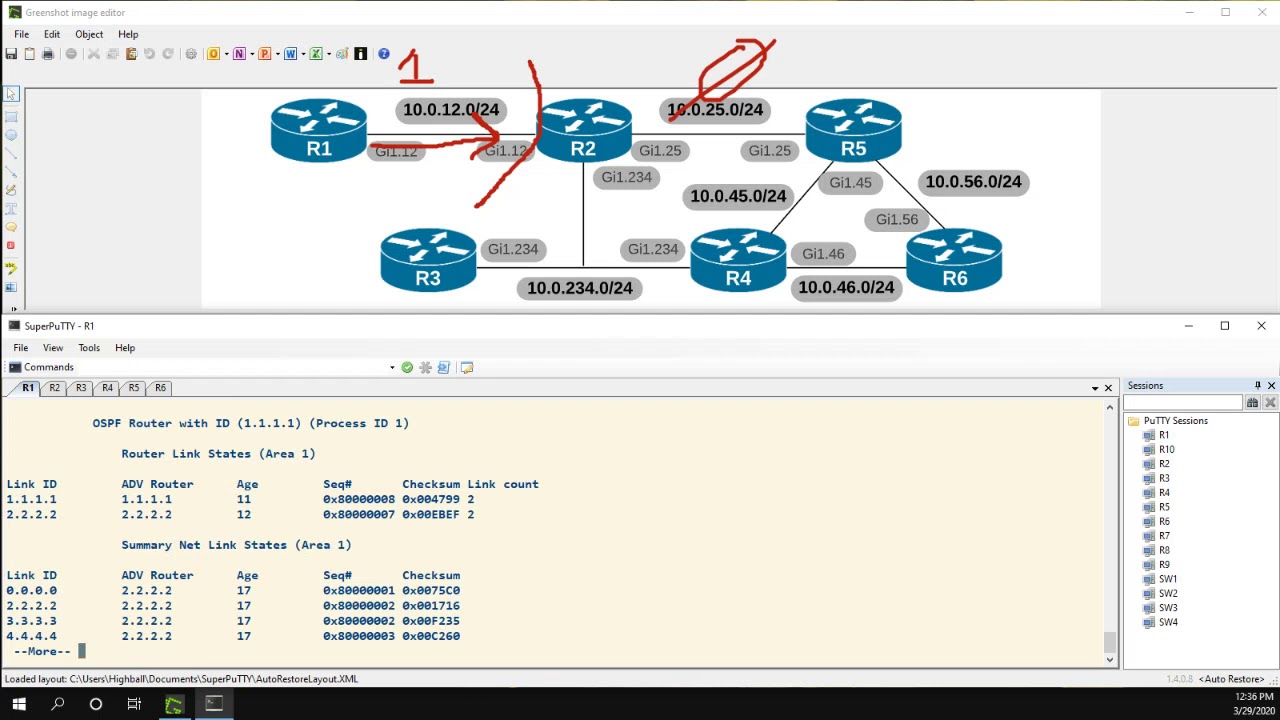Switch to the R6 session tab
Viewport: 1280px width, 720px height.
[x=160, y=388]
